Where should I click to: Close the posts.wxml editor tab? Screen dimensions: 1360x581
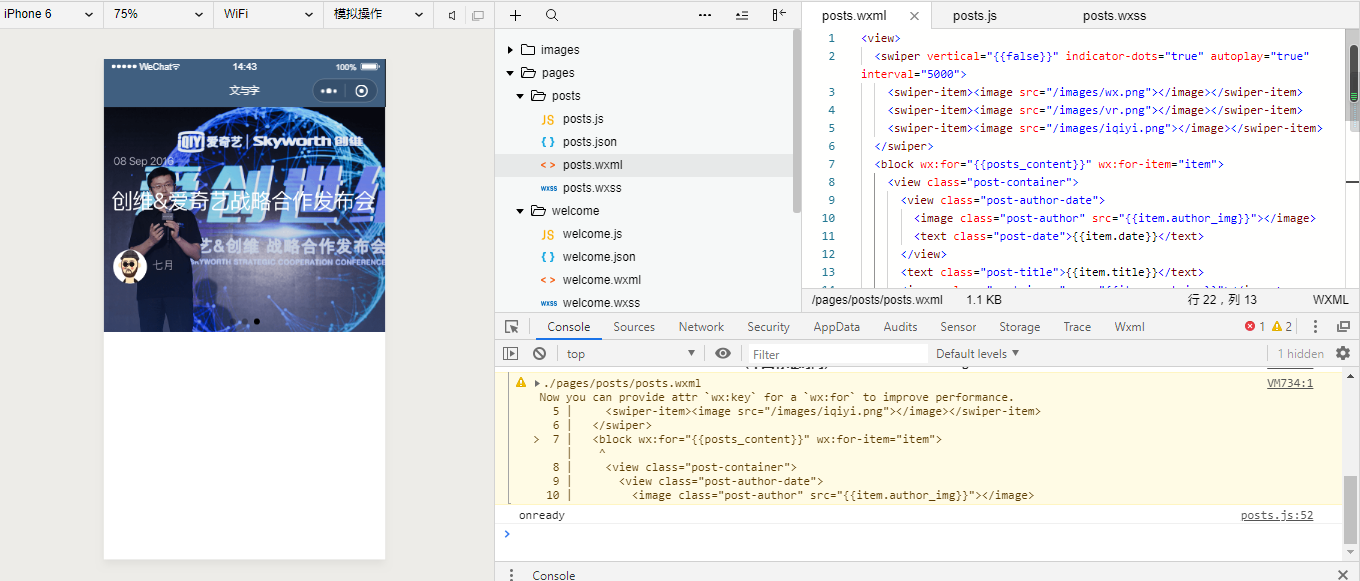pyautogui.click(x=914, y=16)
